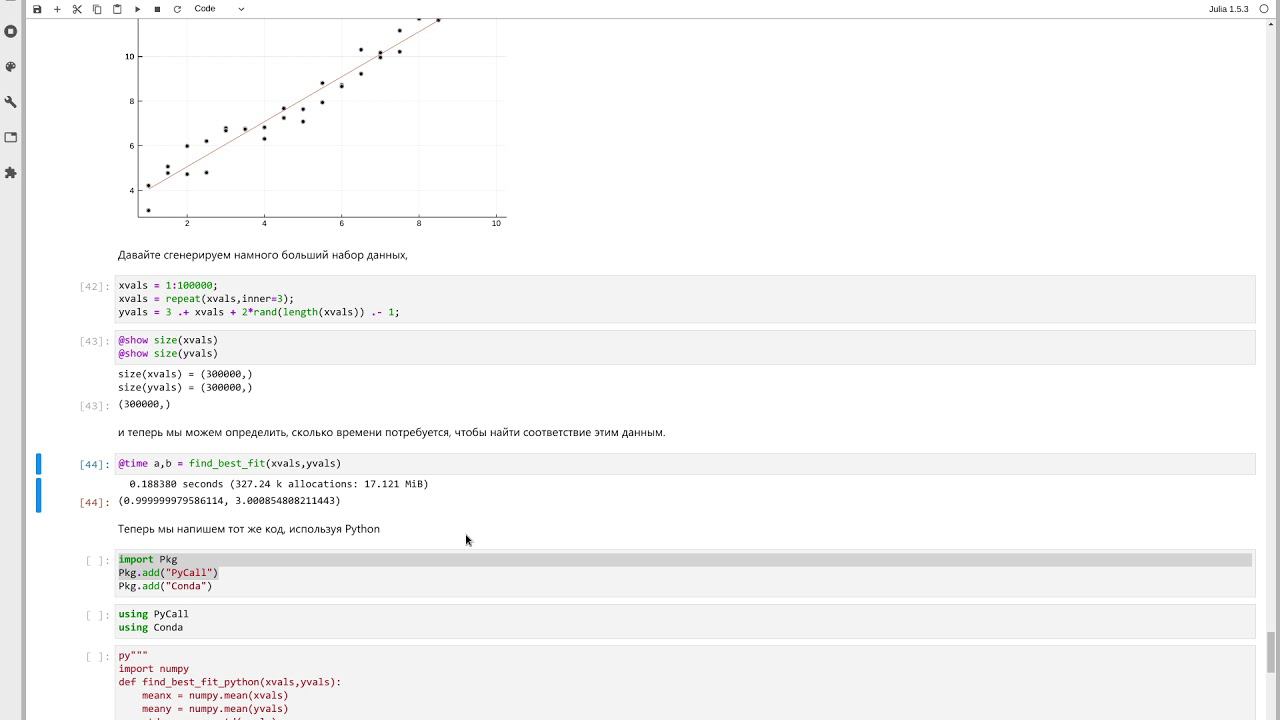Restart the kernel
The width and height of the screenshot is (1280, 720).
[x=177, y=9]
